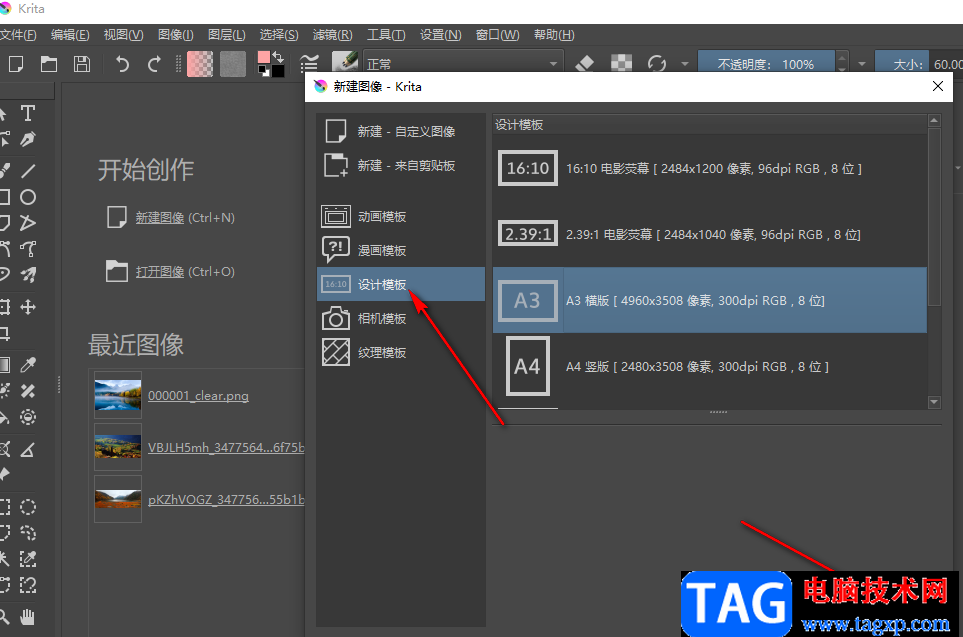Click template list scrollbar down arrow
Viewport: 963px width, 637px height.
[x=934, y=402]
